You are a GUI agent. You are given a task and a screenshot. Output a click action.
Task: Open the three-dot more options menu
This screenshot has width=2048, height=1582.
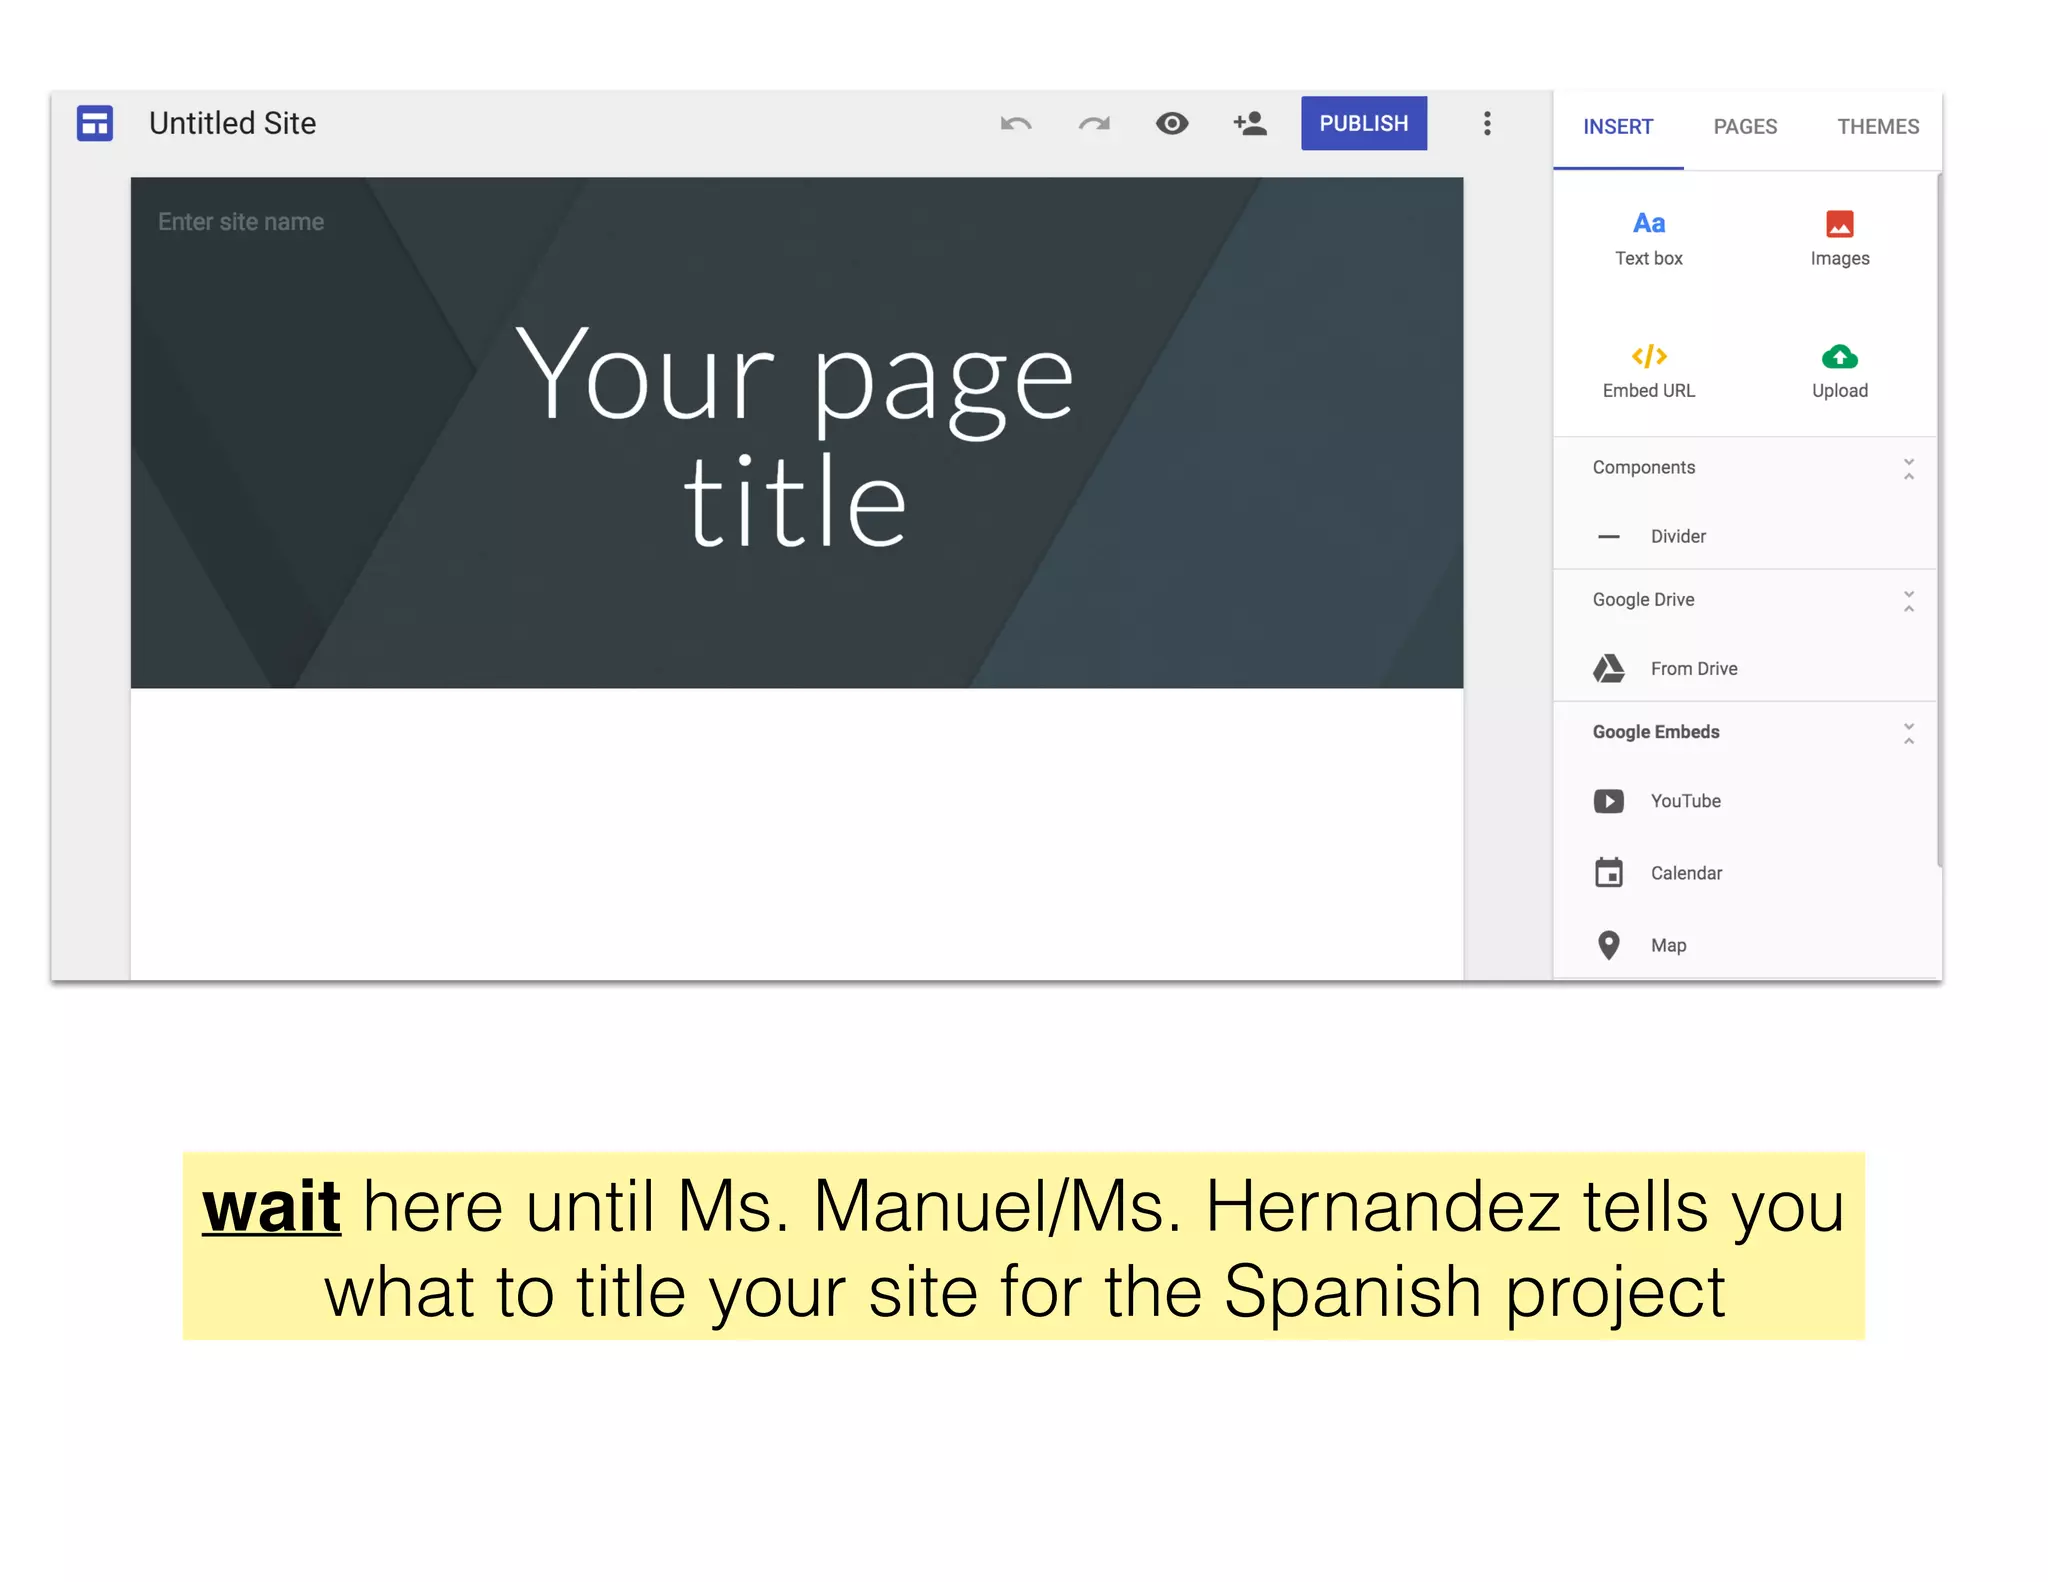point(1487,123)
